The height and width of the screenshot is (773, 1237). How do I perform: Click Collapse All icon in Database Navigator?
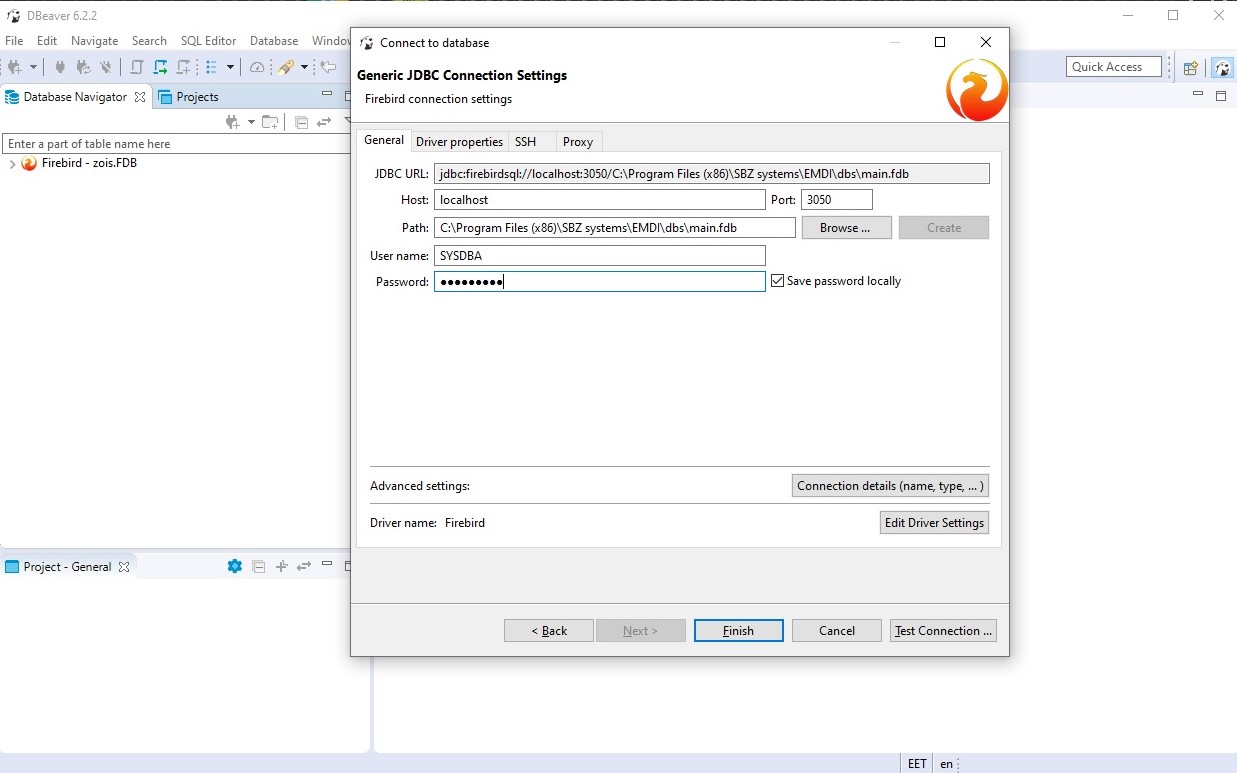[301, 122]
